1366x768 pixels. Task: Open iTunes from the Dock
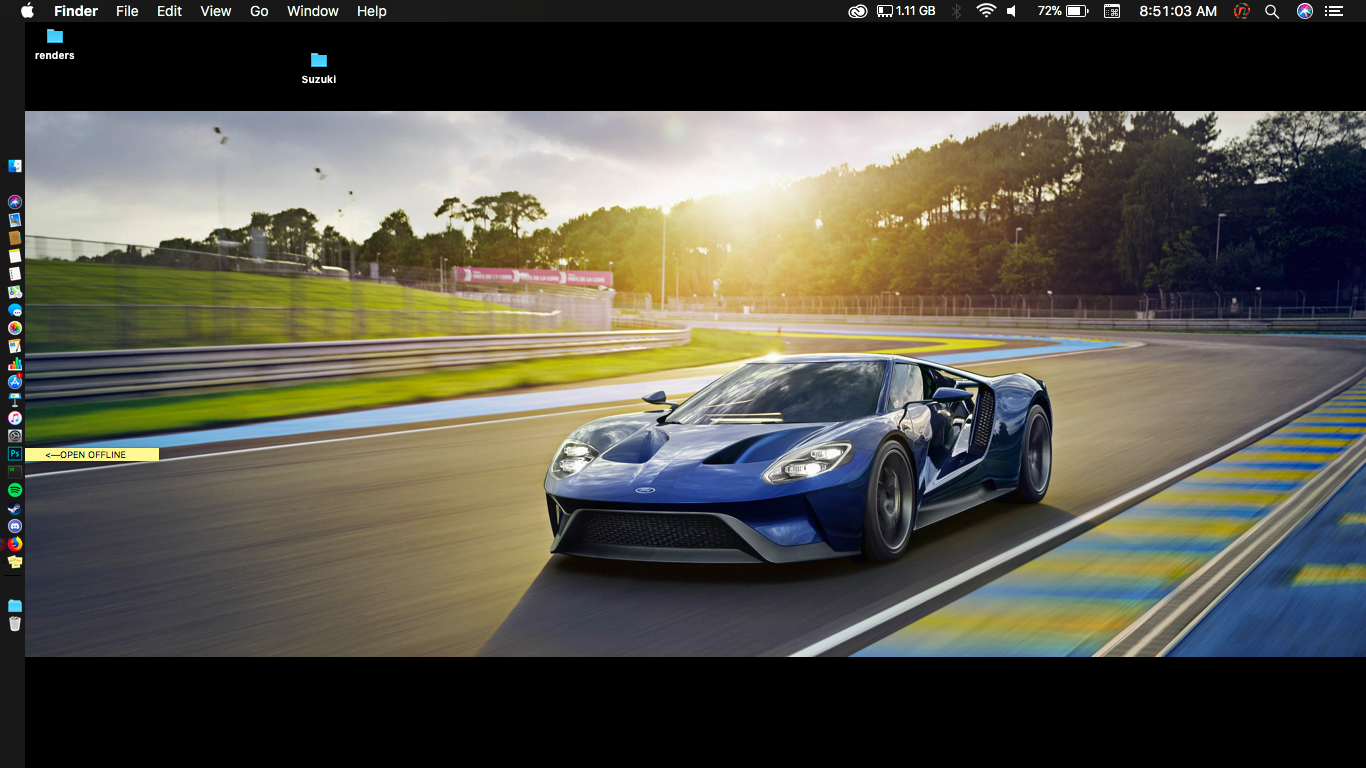tap(15, 418)
